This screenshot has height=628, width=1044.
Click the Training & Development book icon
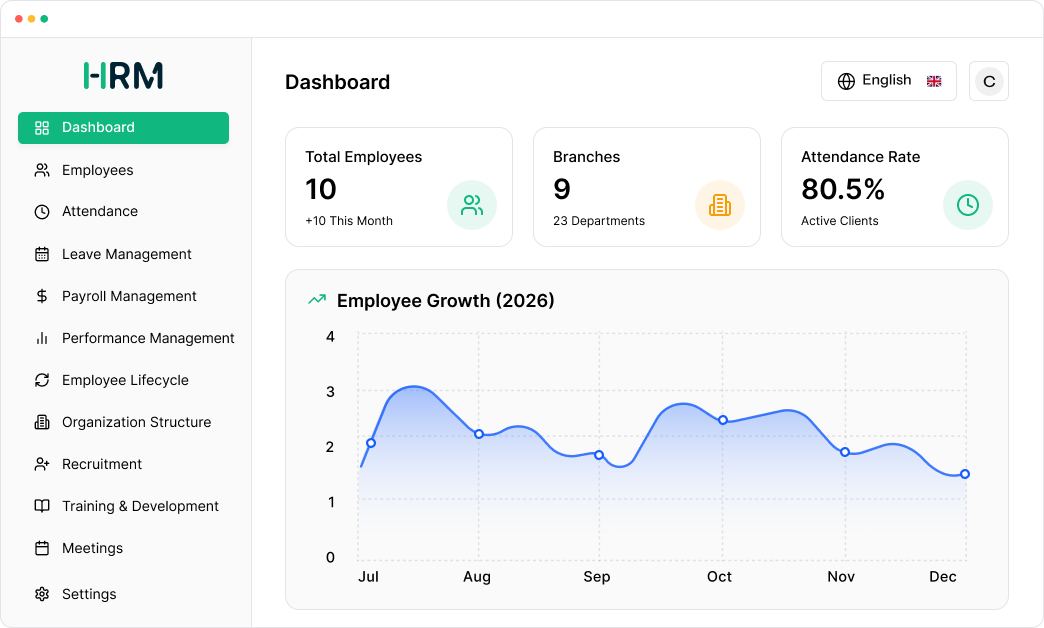(x=42, y=506)
